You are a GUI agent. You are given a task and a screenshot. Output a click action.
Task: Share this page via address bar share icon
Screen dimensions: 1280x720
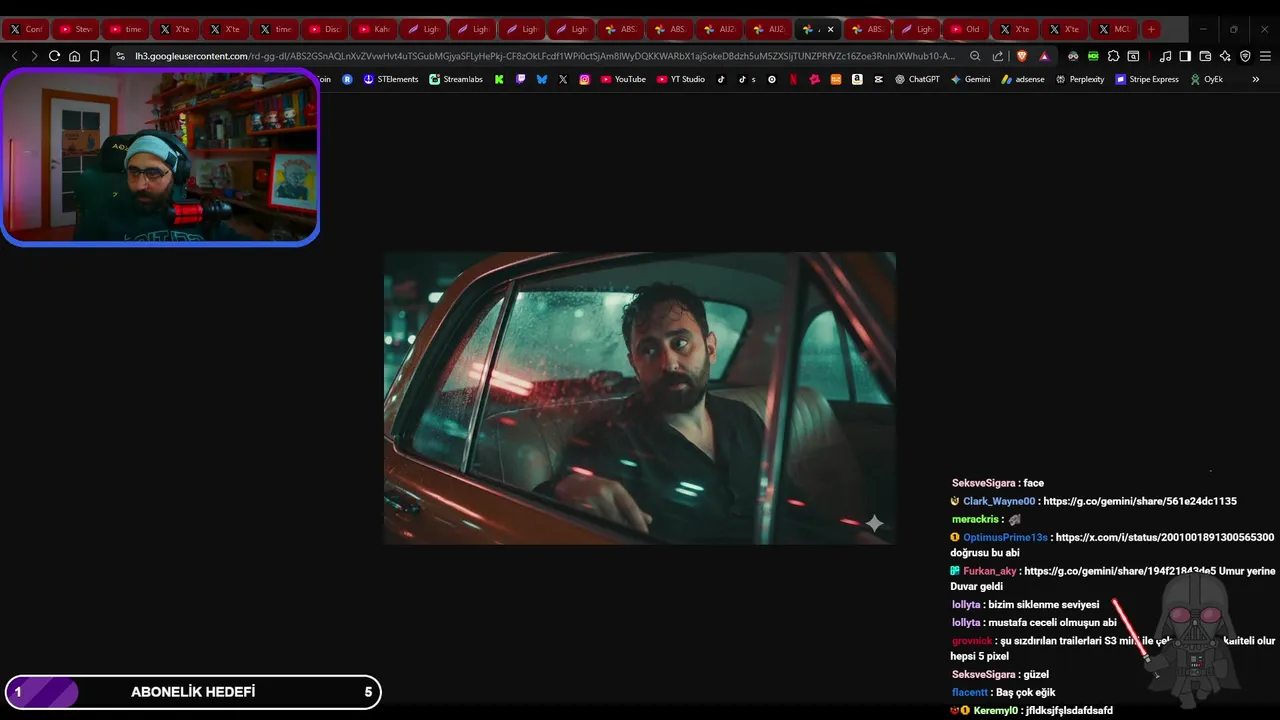pyautogui.click(x=997, y=56)
